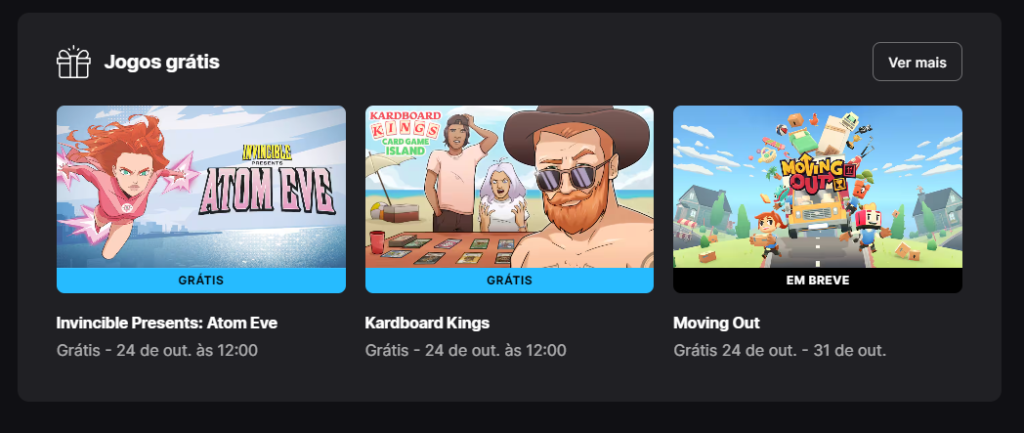Click the GRÁTIS banner under the Kardboard Kings image
The width and height of the screenshot is (1024, 433).
(509, 280)
